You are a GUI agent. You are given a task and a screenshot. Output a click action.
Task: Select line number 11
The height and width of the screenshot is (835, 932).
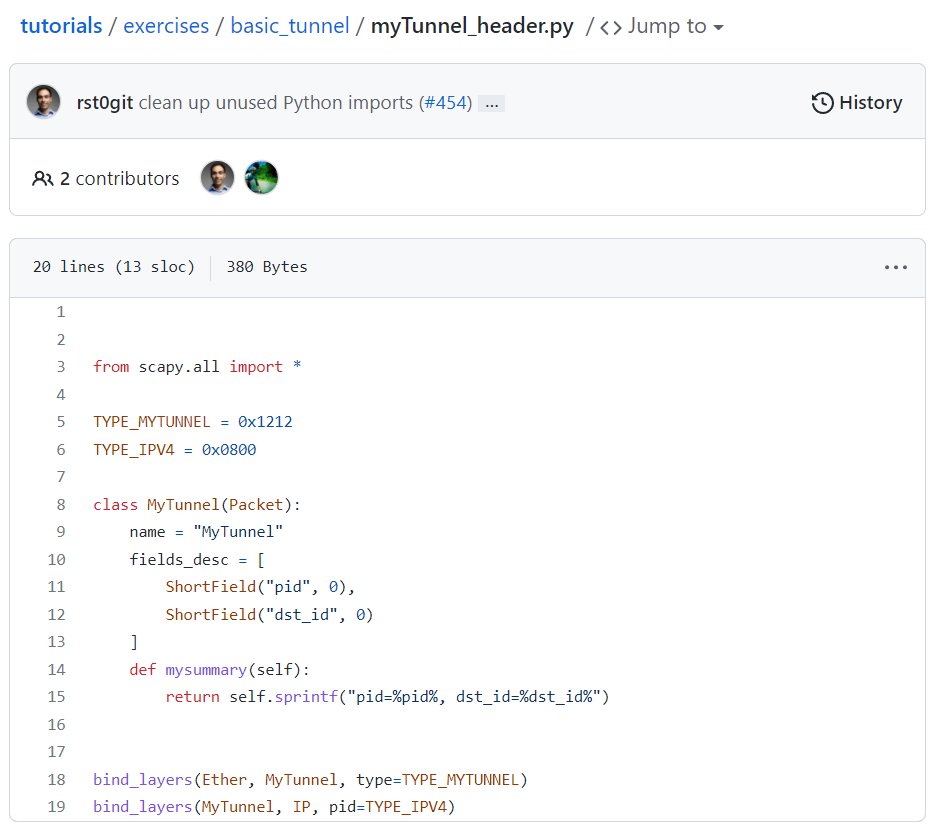[56, 587]
